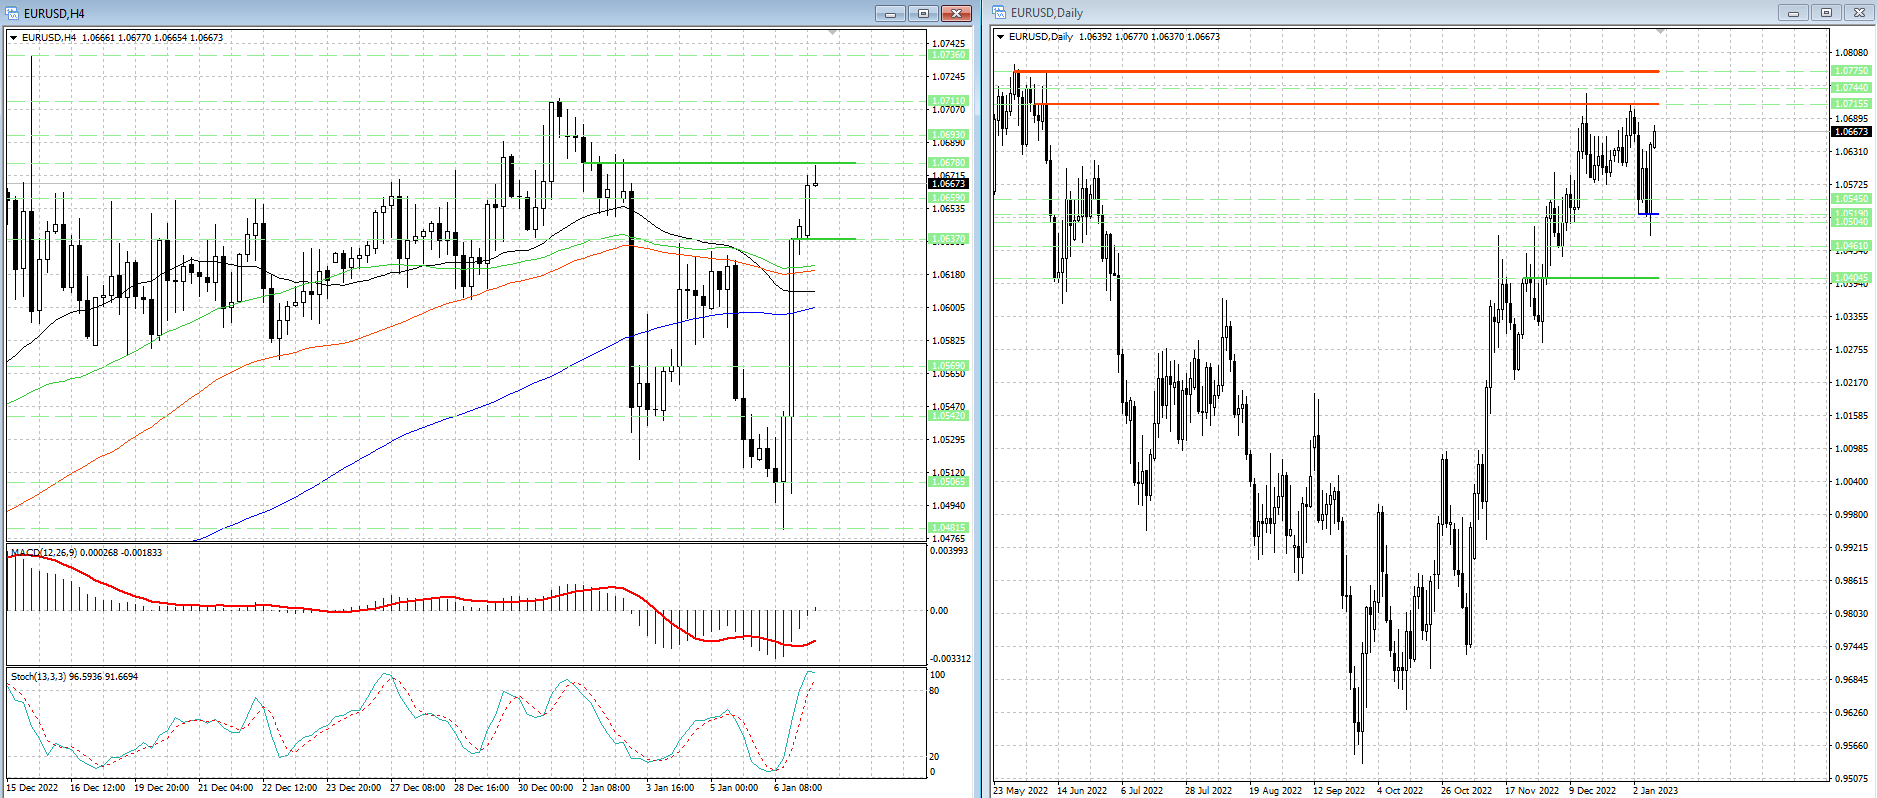Click the 23 May 2022 date label
This screenshot has height=798, width=1877.
click(x=1021, y=791)
